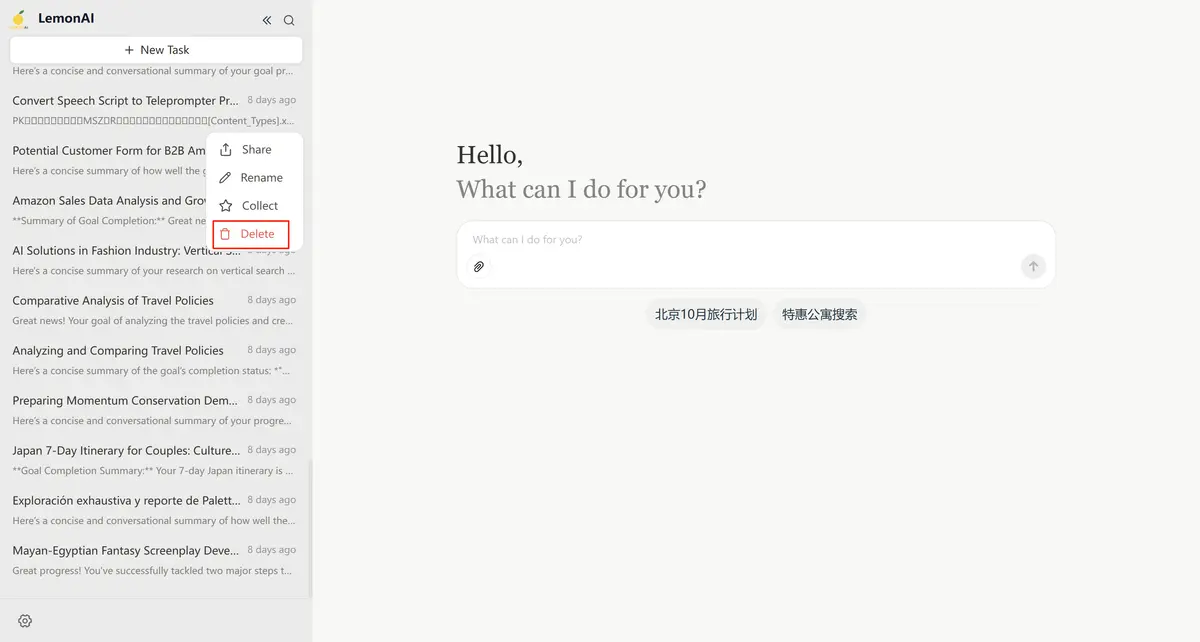Image resolution: width=1200 pixels, height=642 pixels.
Task: Choose Delete in the context menu
Action: tap(257, 234)
